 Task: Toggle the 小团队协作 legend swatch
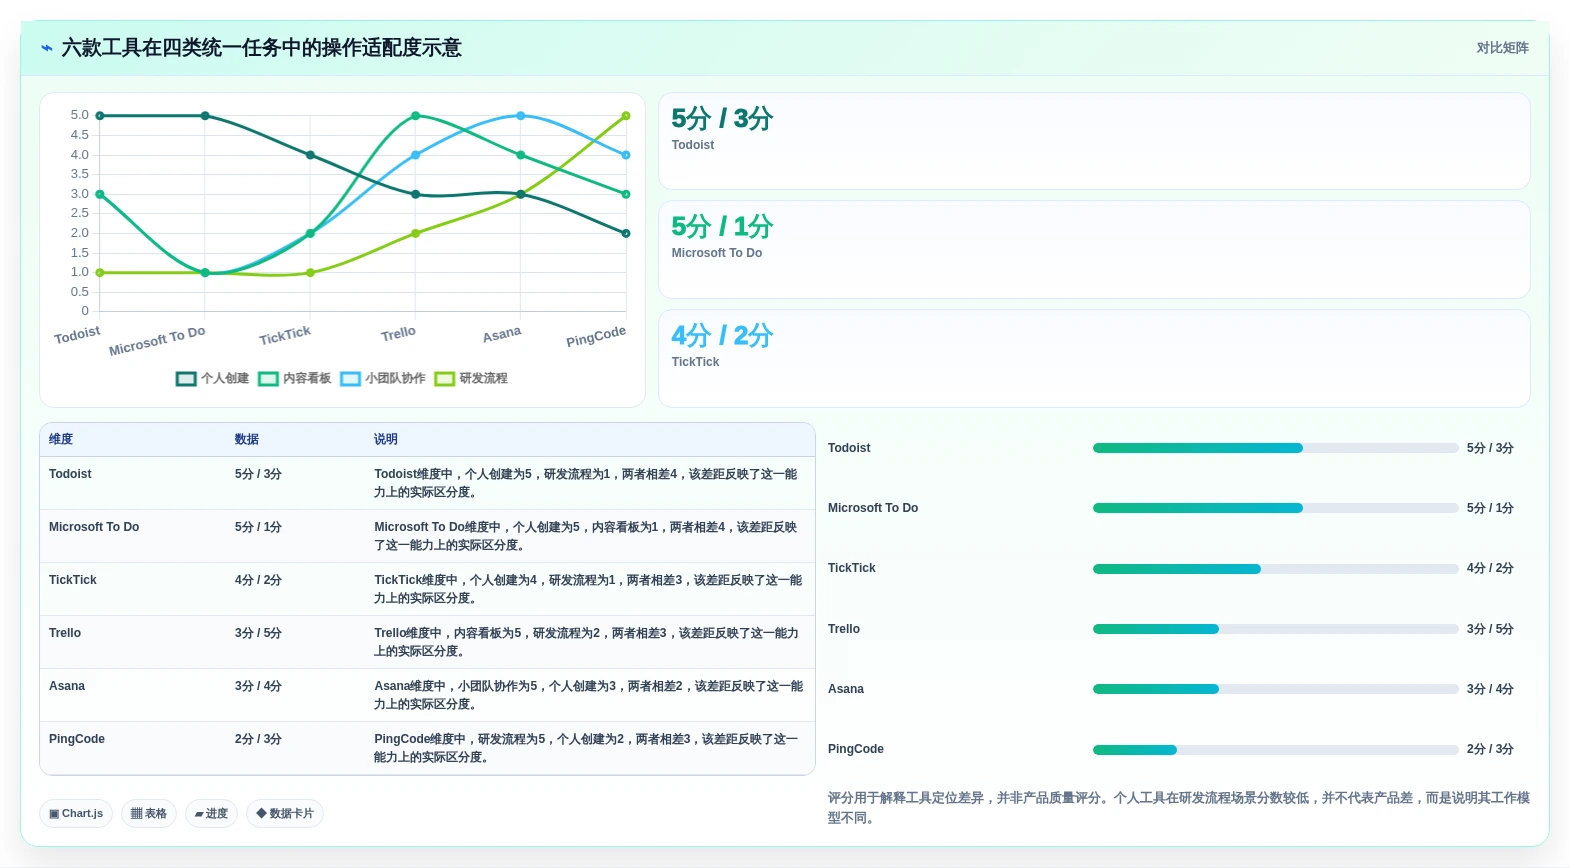350,379
